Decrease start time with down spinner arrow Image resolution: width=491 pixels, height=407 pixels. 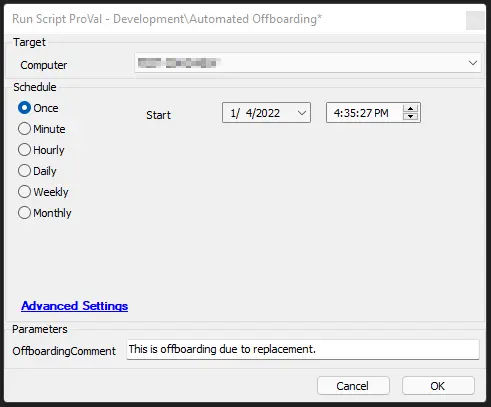[411, 116]
